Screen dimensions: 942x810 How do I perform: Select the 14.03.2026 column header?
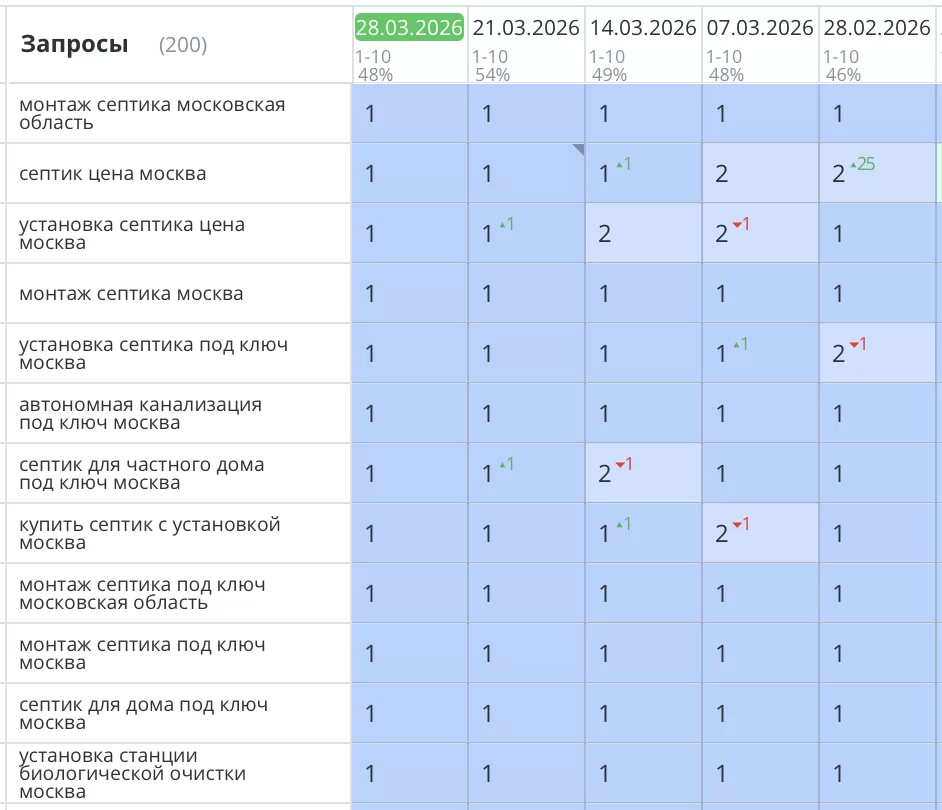click(643, 28)
